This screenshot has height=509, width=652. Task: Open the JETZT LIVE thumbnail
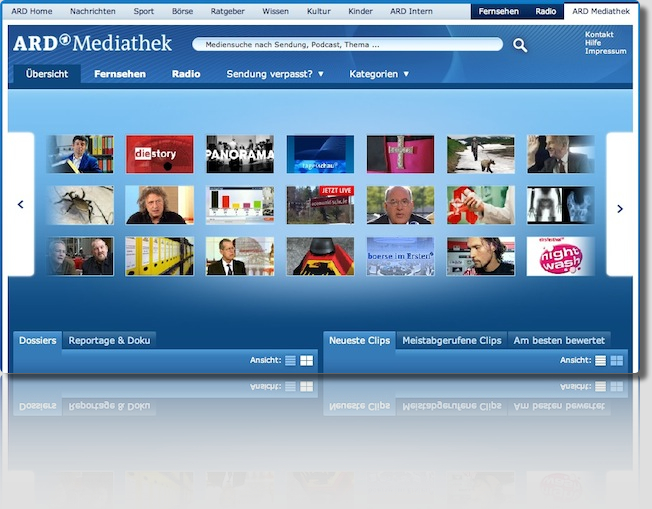[x=320, y=205]
